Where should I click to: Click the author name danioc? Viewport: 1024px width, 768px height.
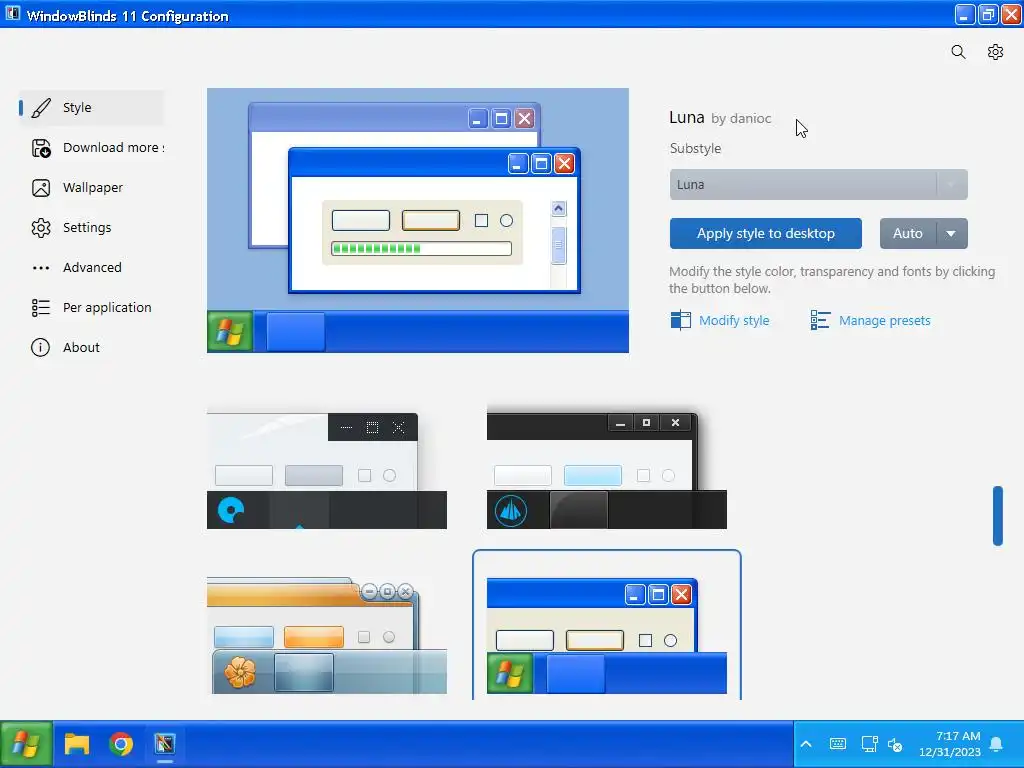click(750, 119)
